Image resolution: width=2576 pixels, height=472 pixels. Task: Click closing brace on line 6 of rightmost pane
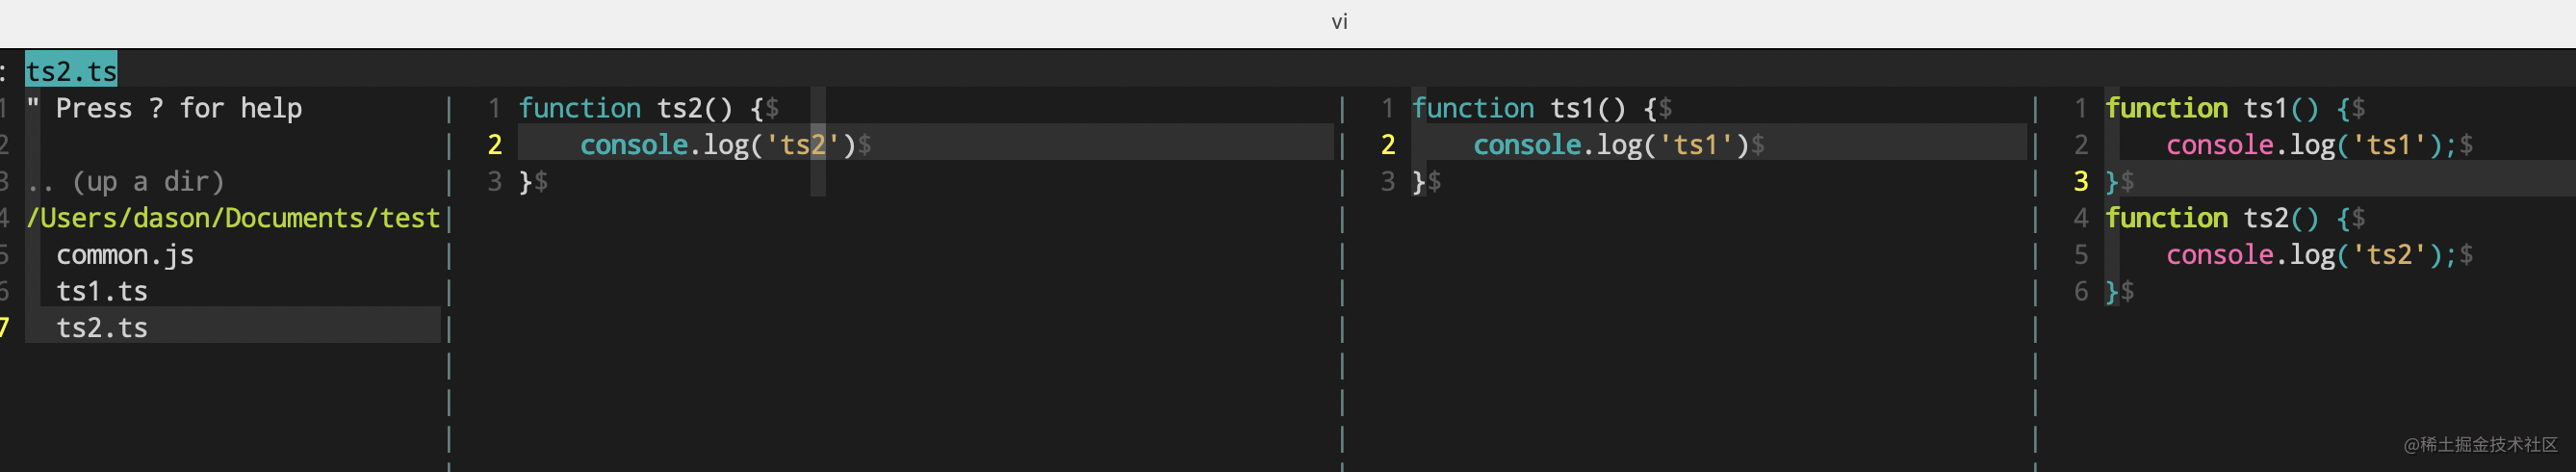pos(2111,292)
